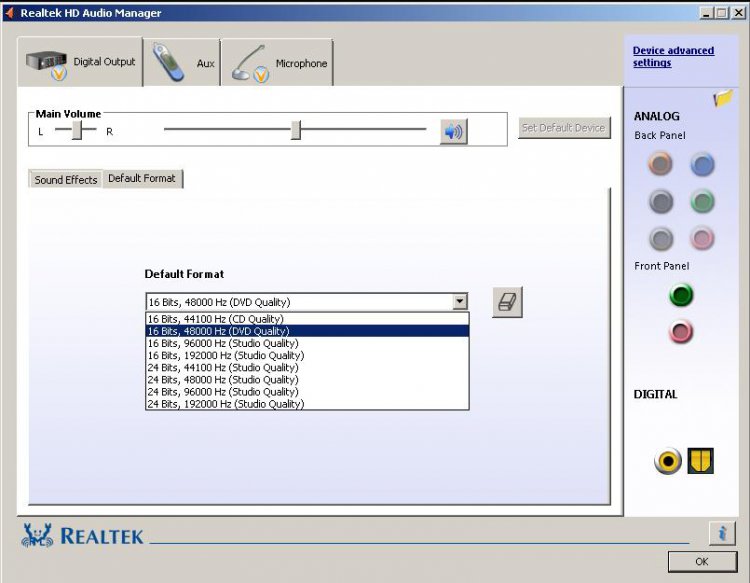This screenshot has width=750, height=583.
Task: Choose 24 Bits, 96000 Hz (Studio Quality)
Action: tap(307, 392)
